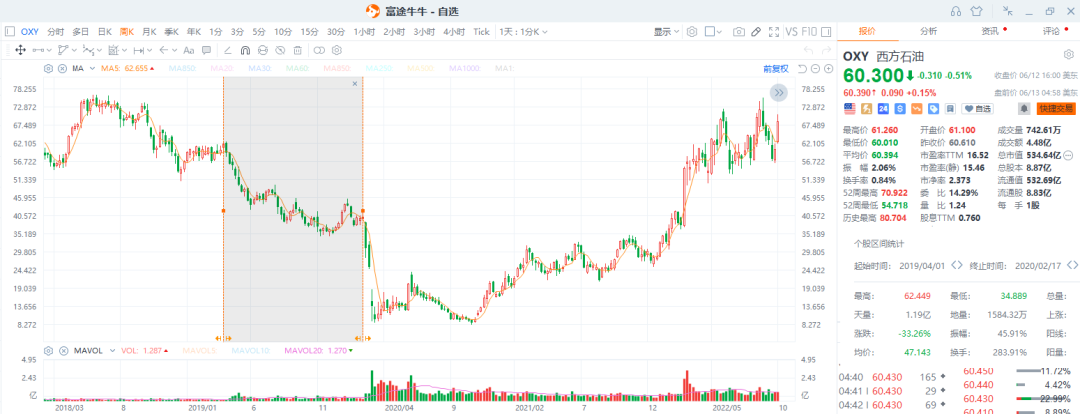Toggle 自选 watchlist heart button
Screen dimensions: 1080x414
click(977, 108)
